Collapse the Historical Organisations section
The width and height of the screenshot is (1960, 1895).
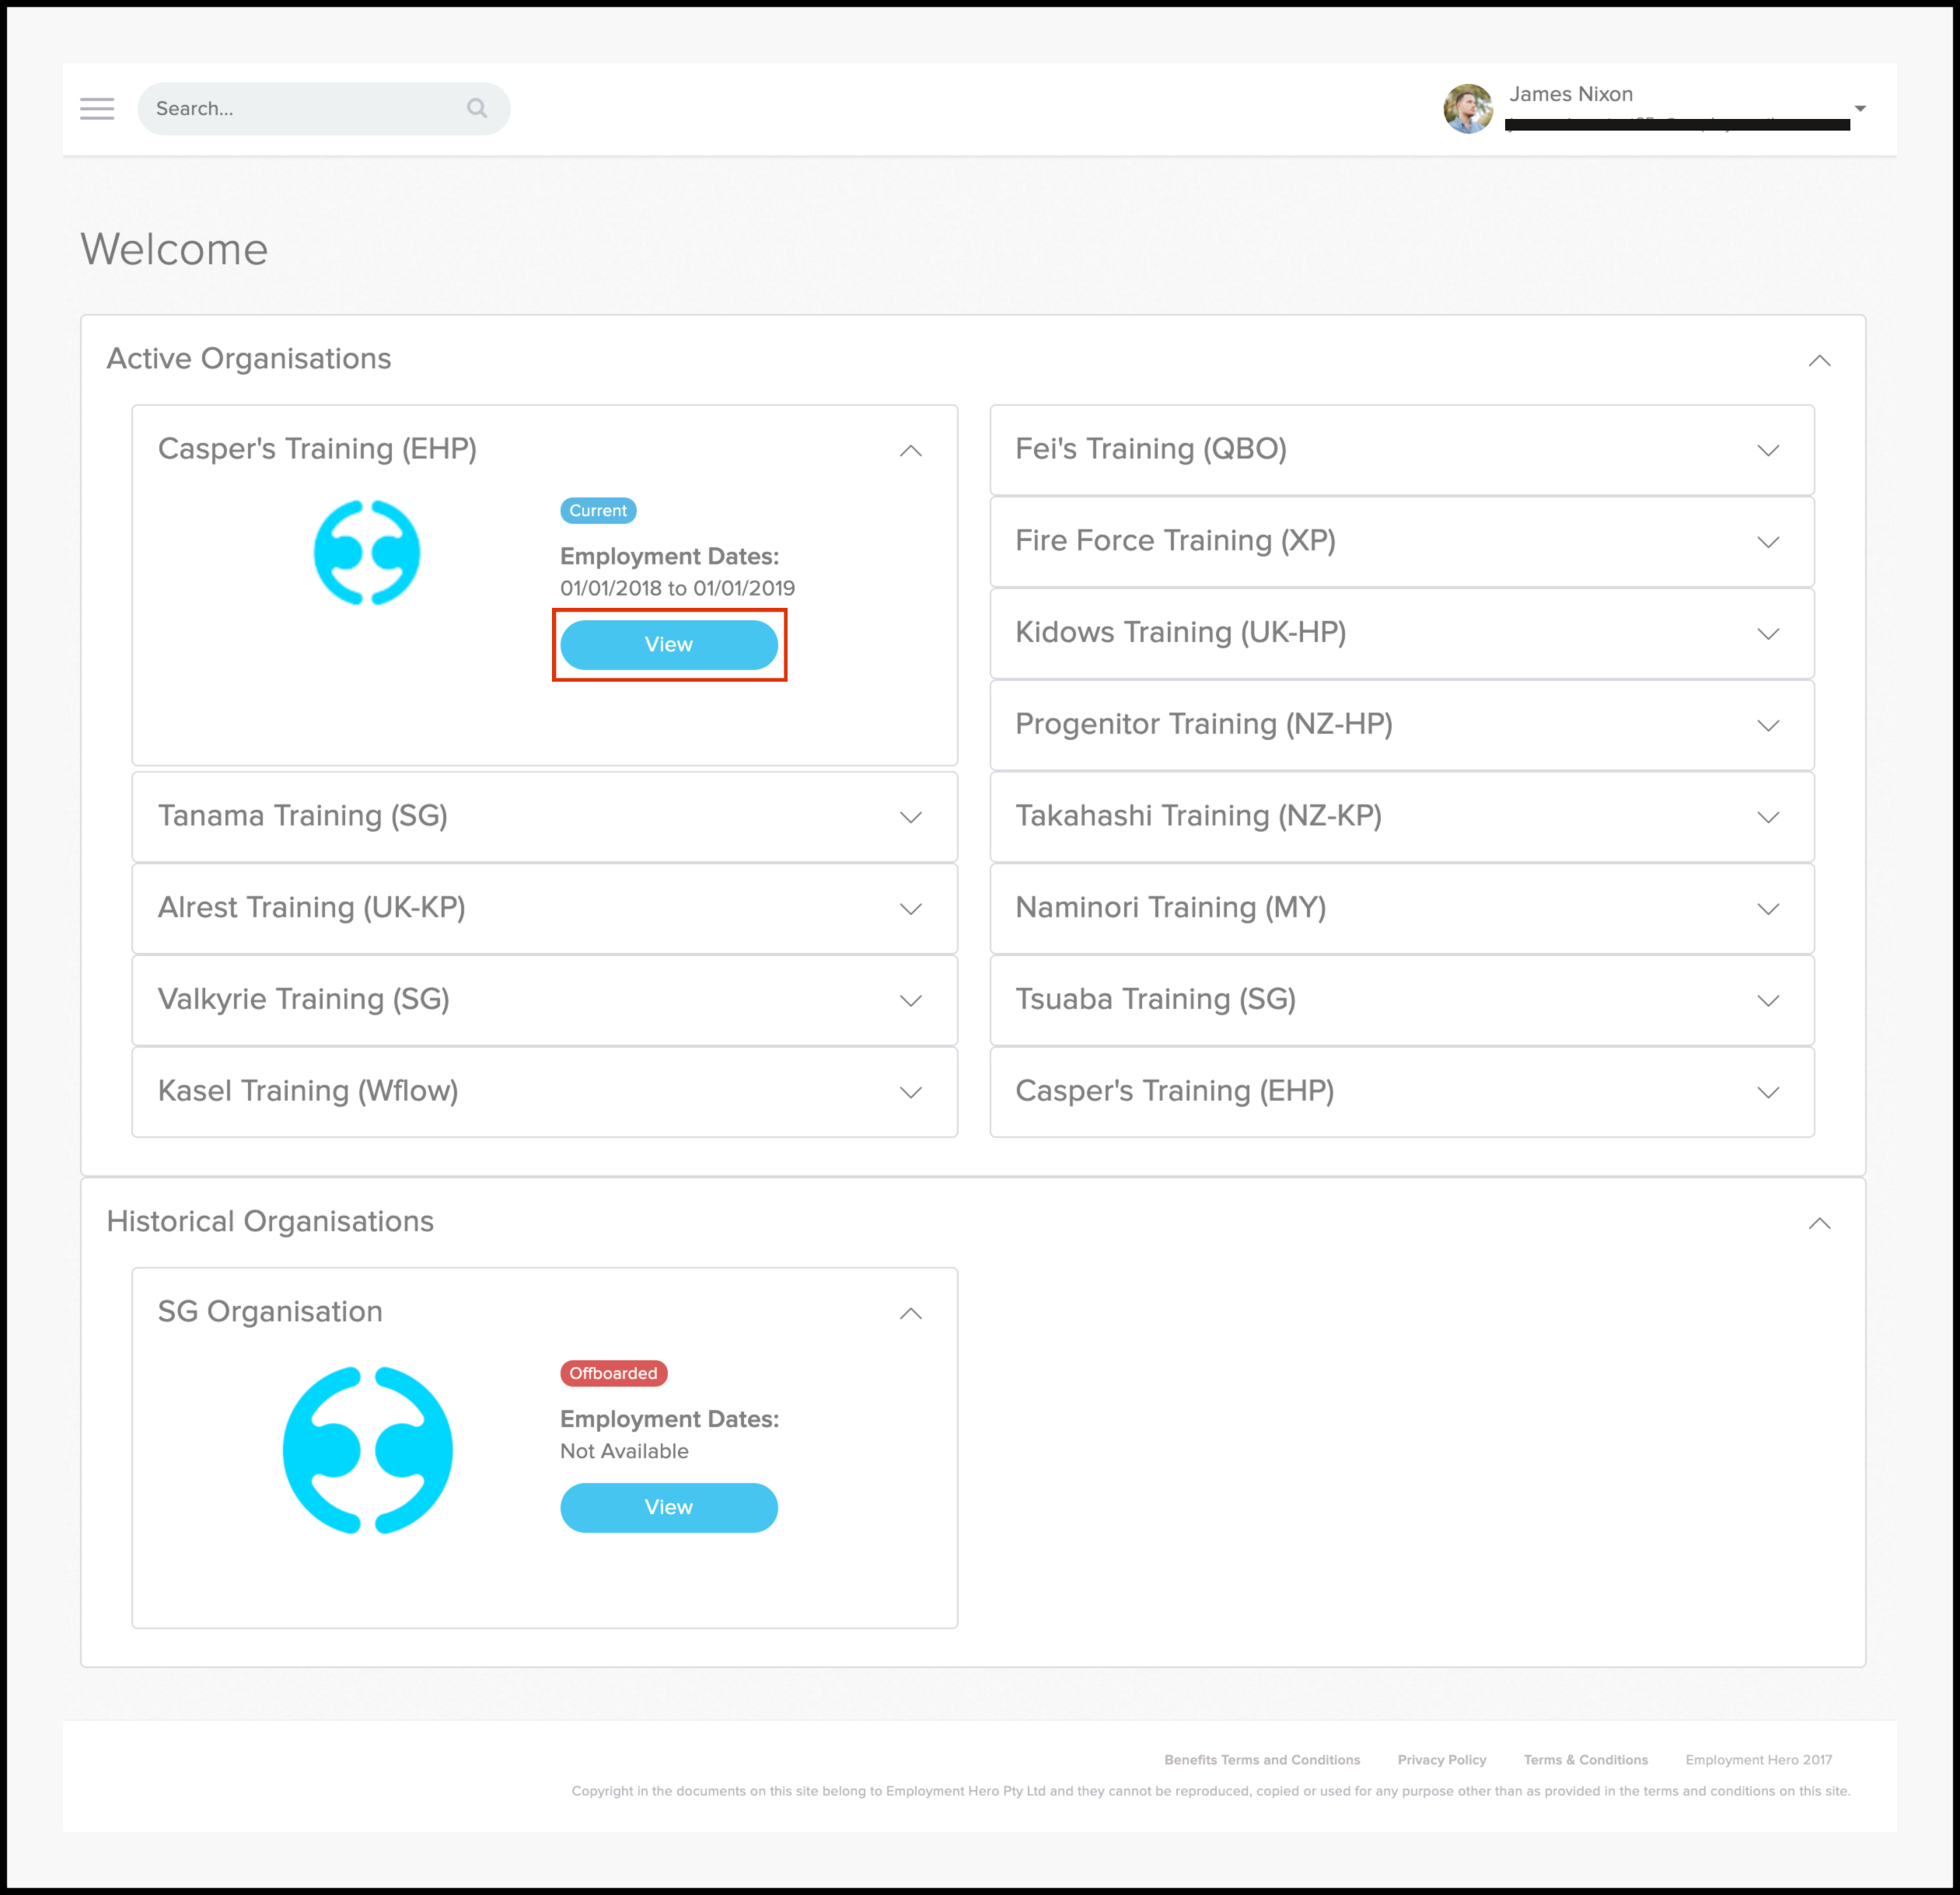click(x=1819, y=1224)
